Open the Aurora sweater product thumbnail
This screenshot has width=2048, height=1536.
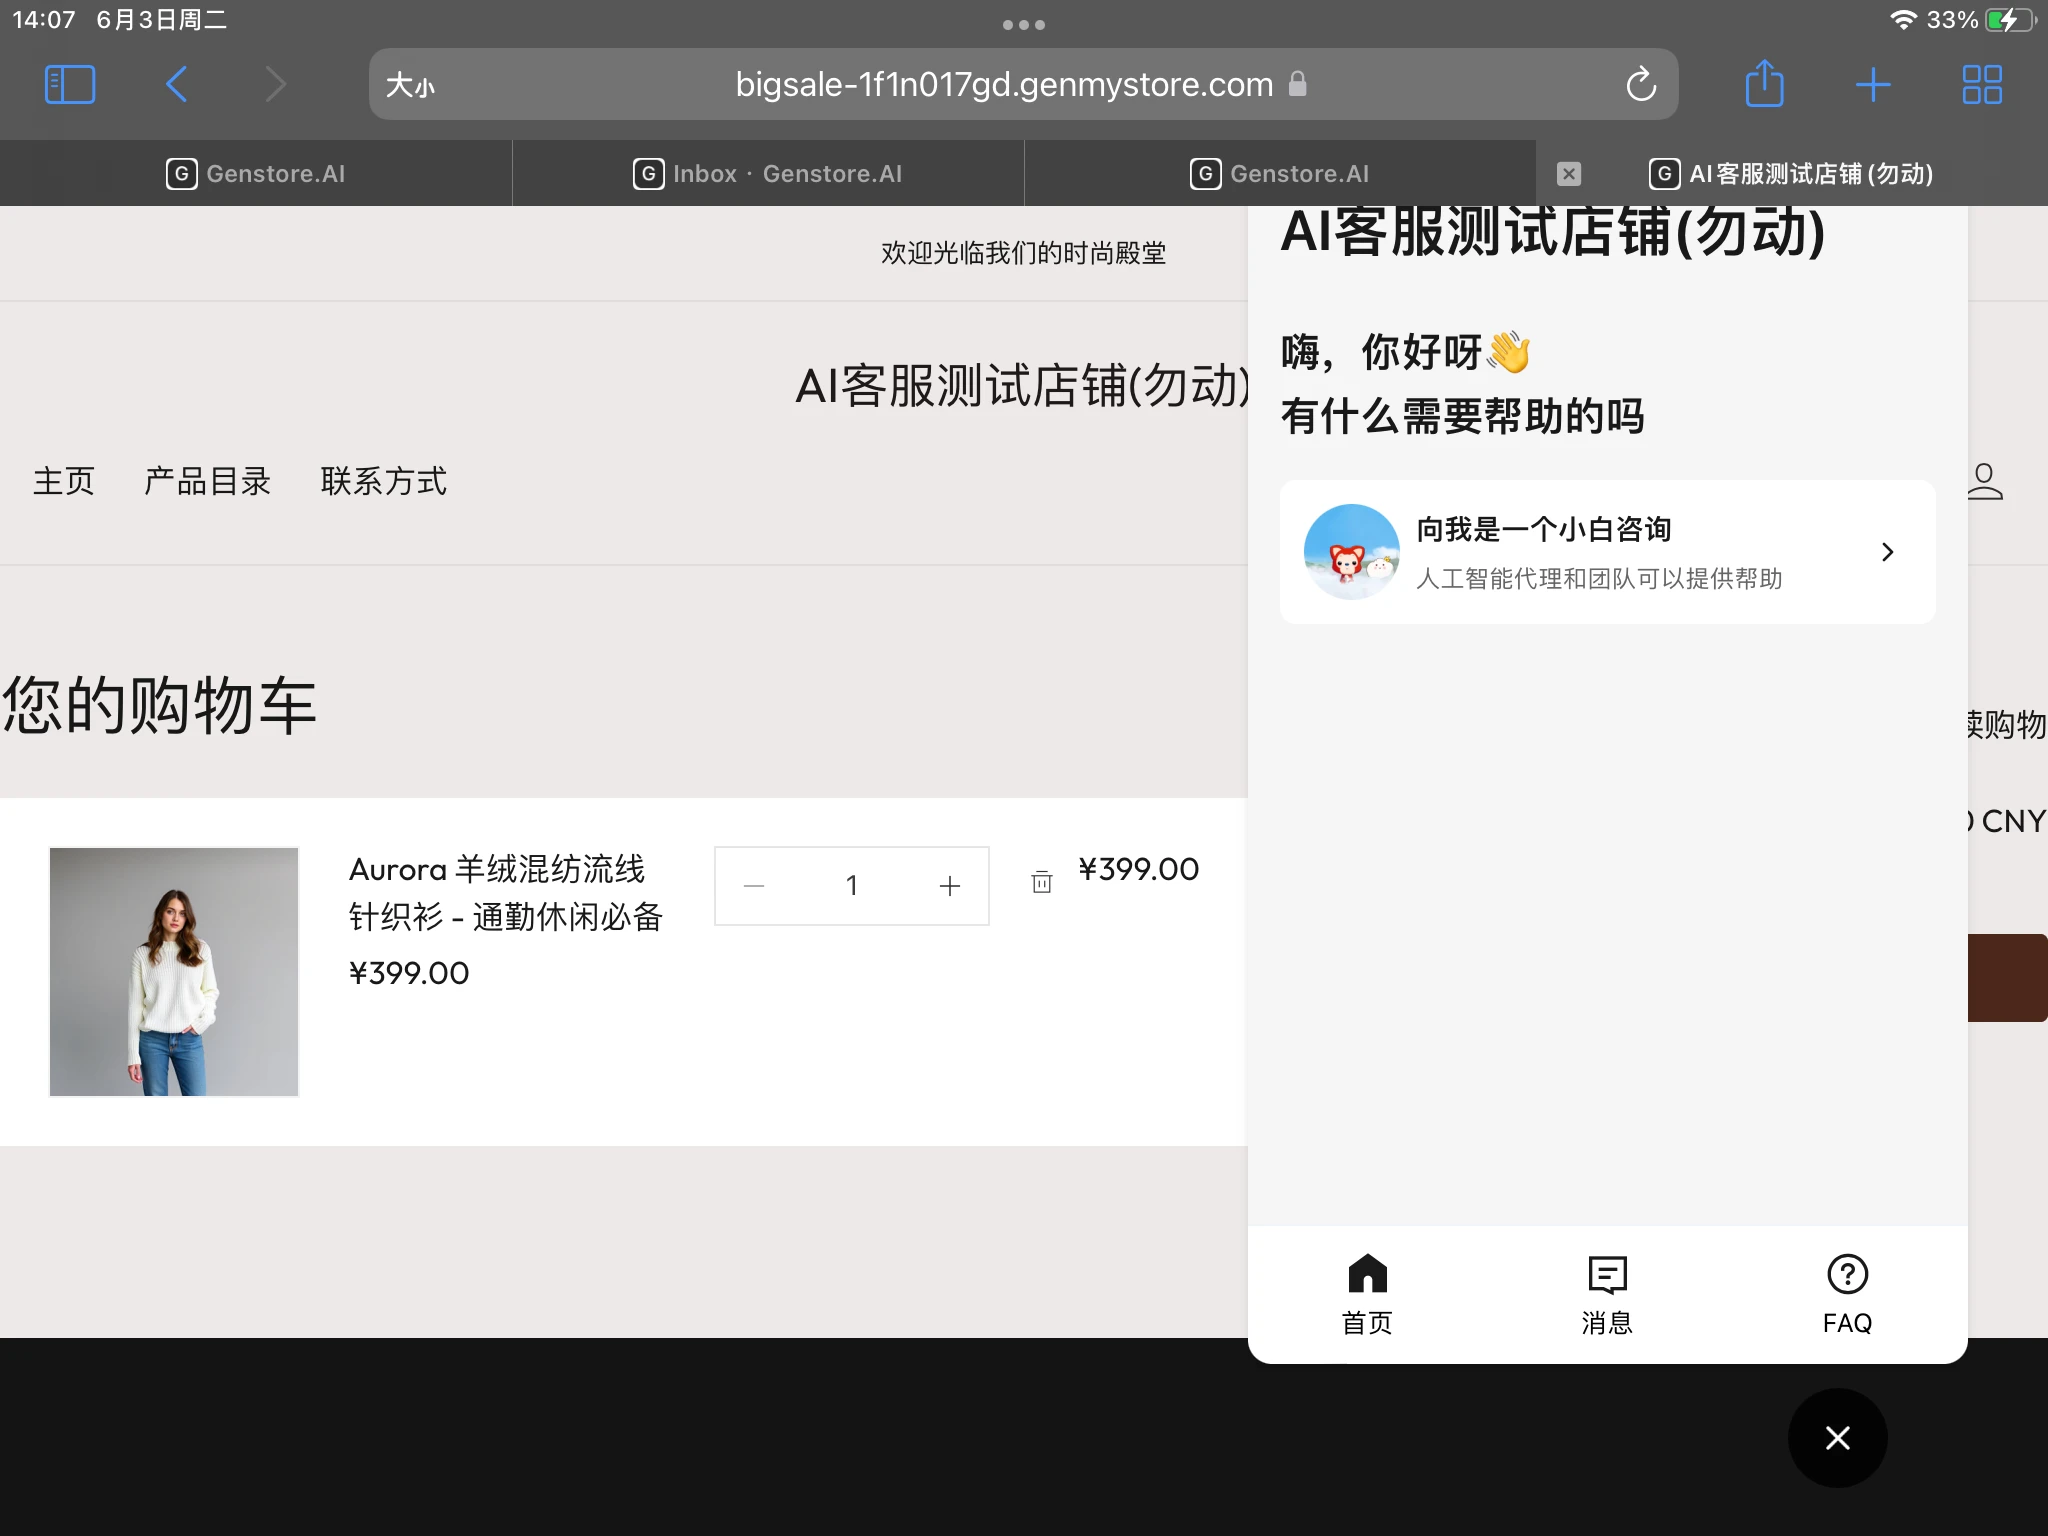click(174, 972)
